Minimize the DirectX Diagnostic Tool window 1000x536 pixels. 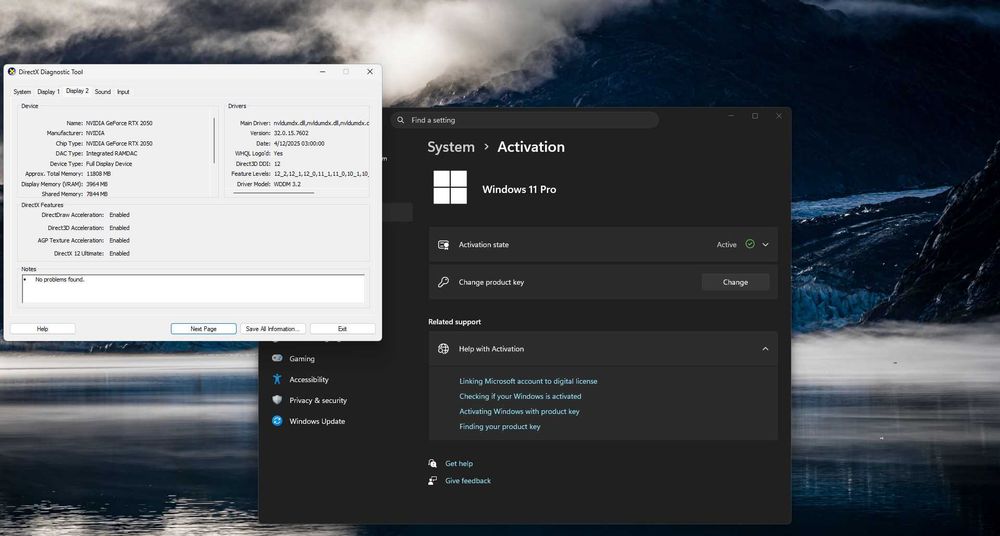pyautogui.click(x=322, y=71)
